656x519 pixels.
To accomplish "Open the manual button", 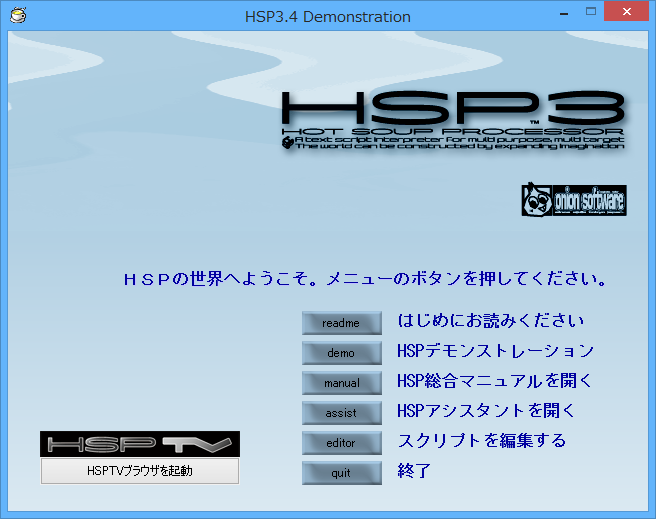I will tap(342, 383).
